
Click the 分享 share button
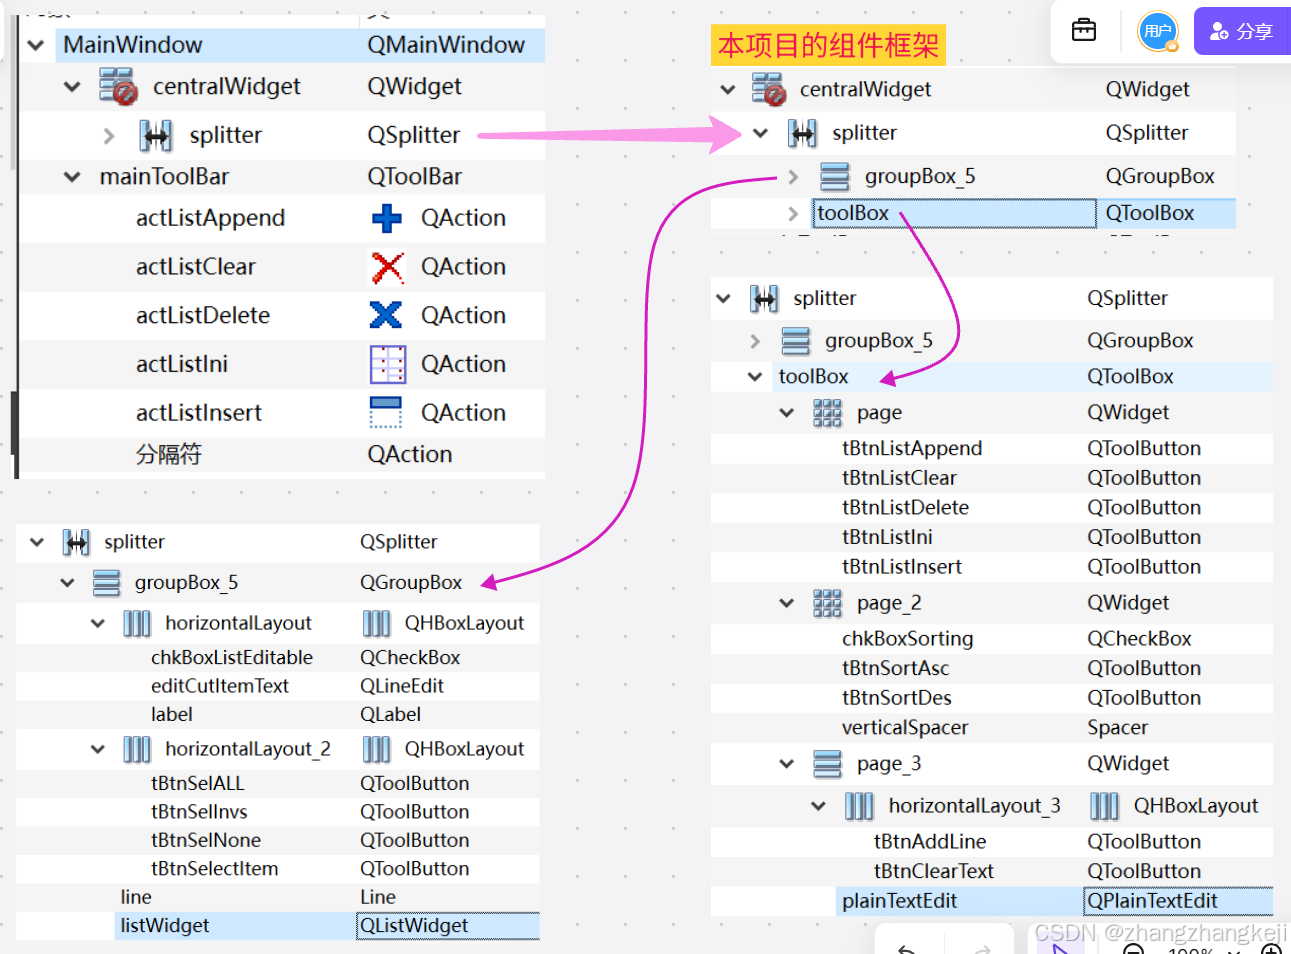coord(1242,31)
